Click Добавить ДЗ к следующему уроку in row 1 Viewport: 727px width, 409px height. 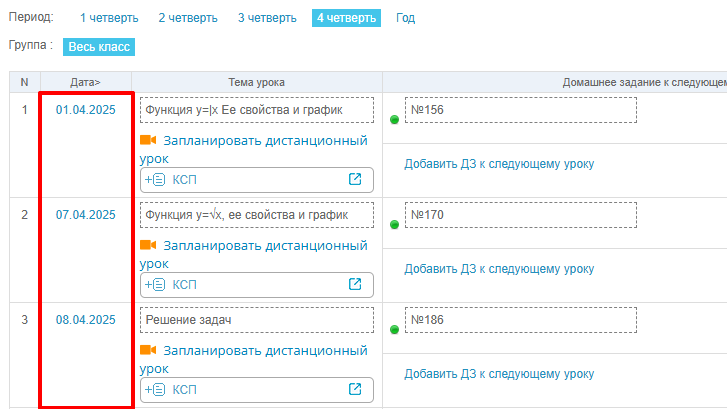499,164
